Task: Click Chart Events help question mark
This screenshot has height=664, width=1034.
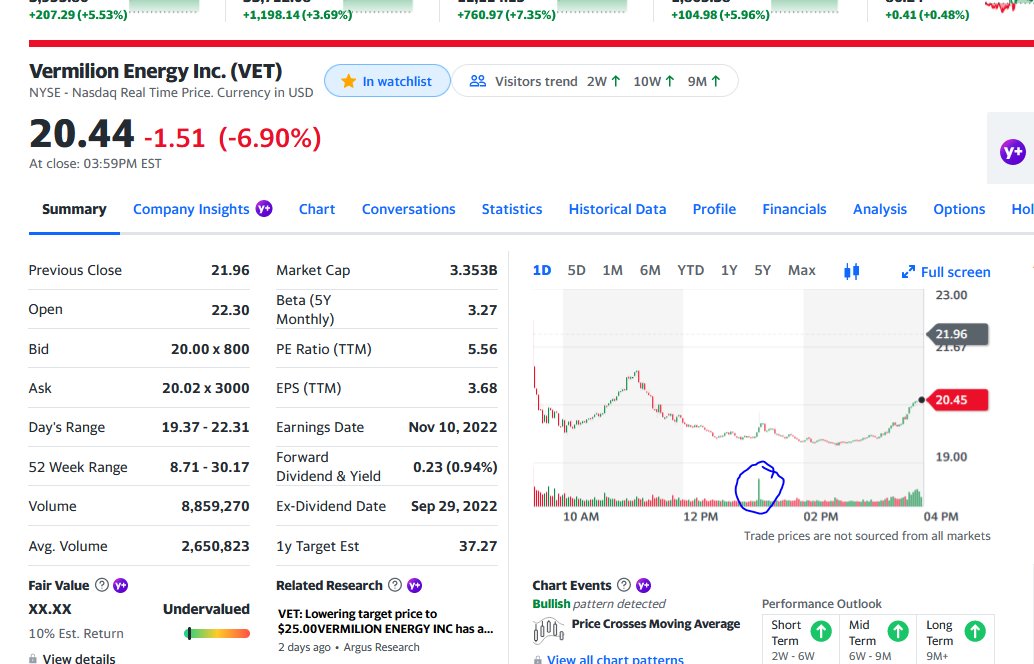Action: pyautogui.click(x=623, y=585)
